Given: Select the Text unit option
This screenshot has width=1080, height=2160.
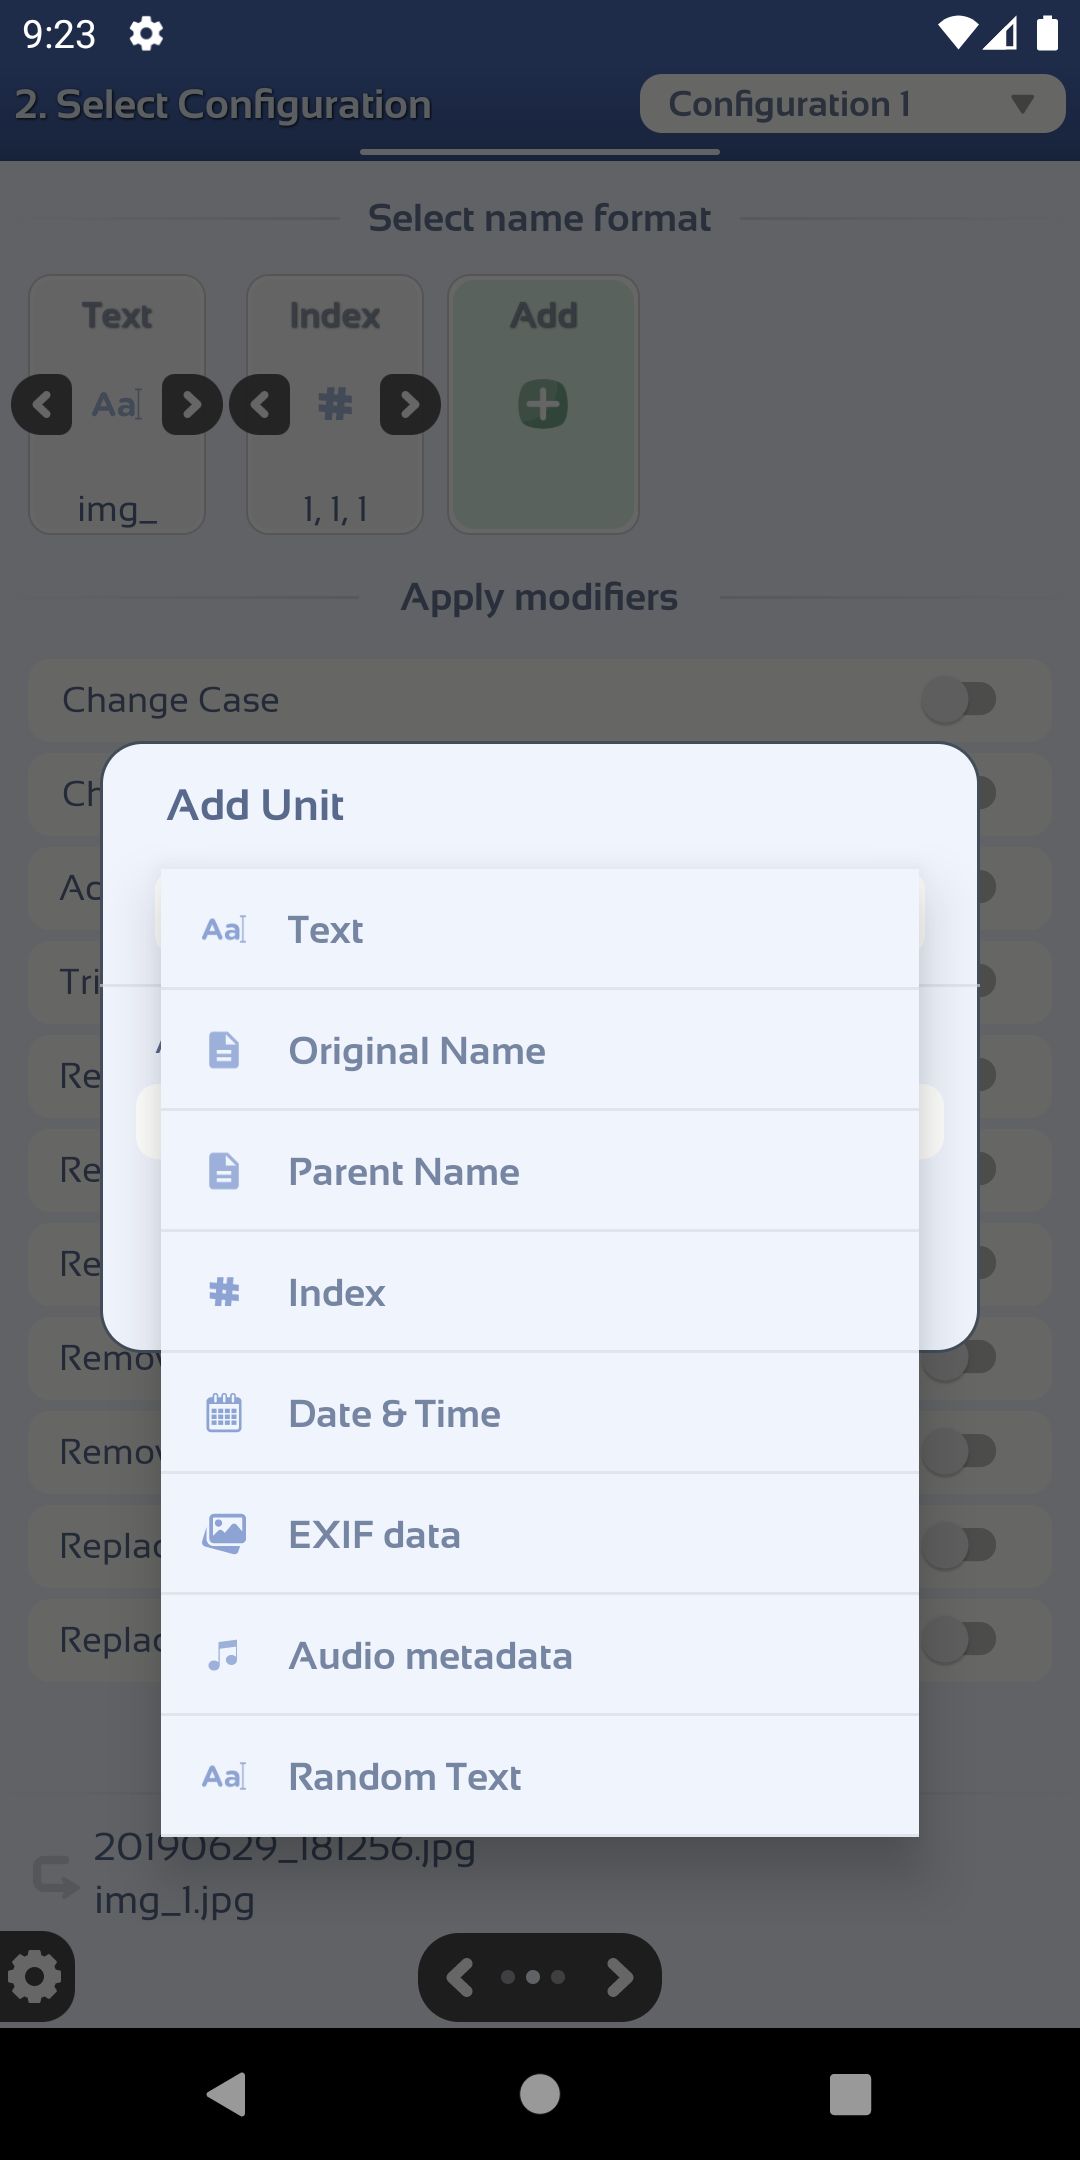Looking at the screenshot, I should [x=540, y=929].
